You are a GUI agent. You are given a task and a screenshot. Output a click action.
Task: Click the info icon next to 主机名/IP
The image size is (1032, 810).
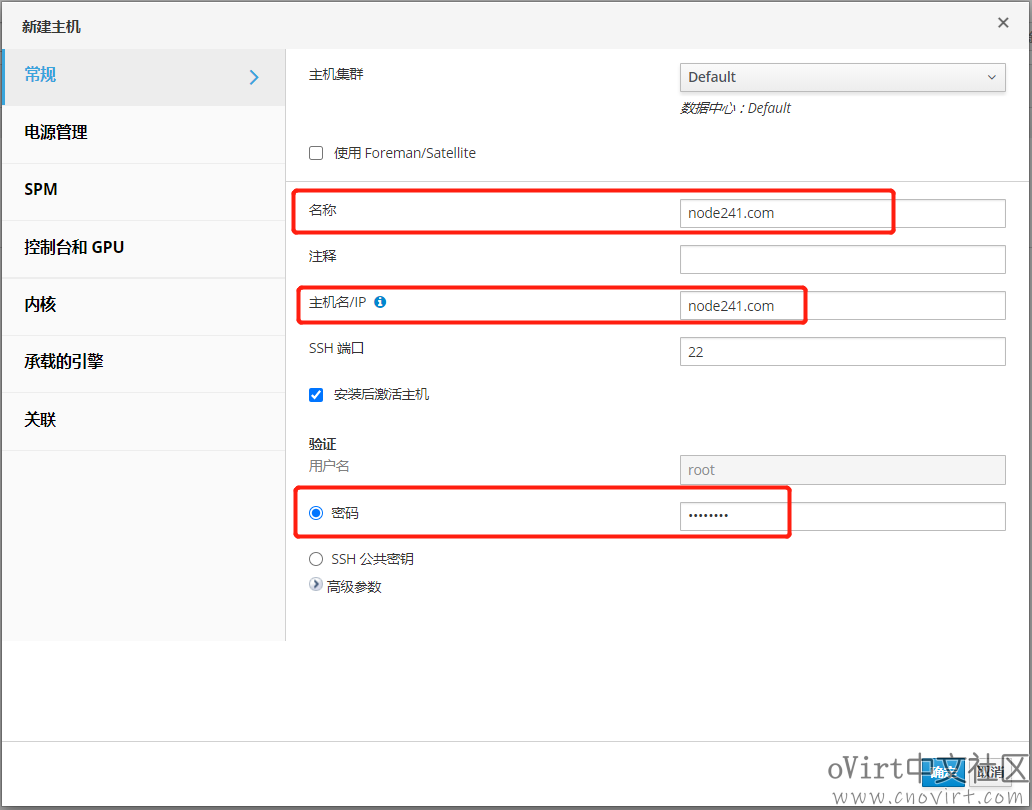[x=380, y=302]
